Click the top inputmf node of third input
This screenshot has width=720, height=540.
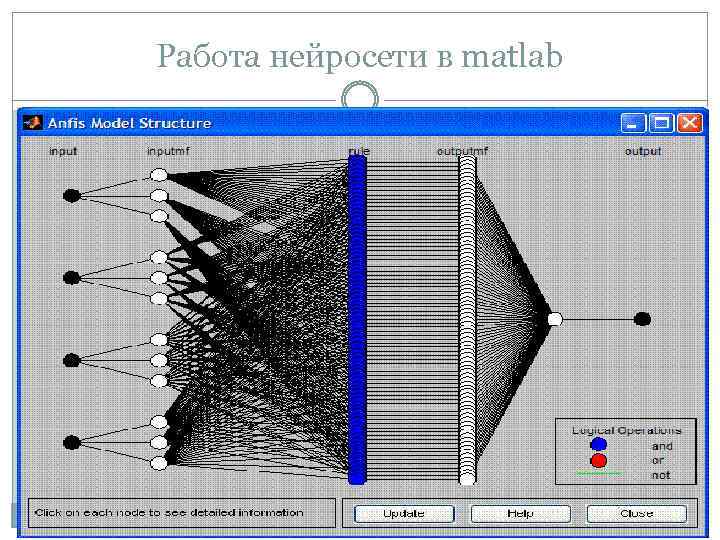(159, 340)
